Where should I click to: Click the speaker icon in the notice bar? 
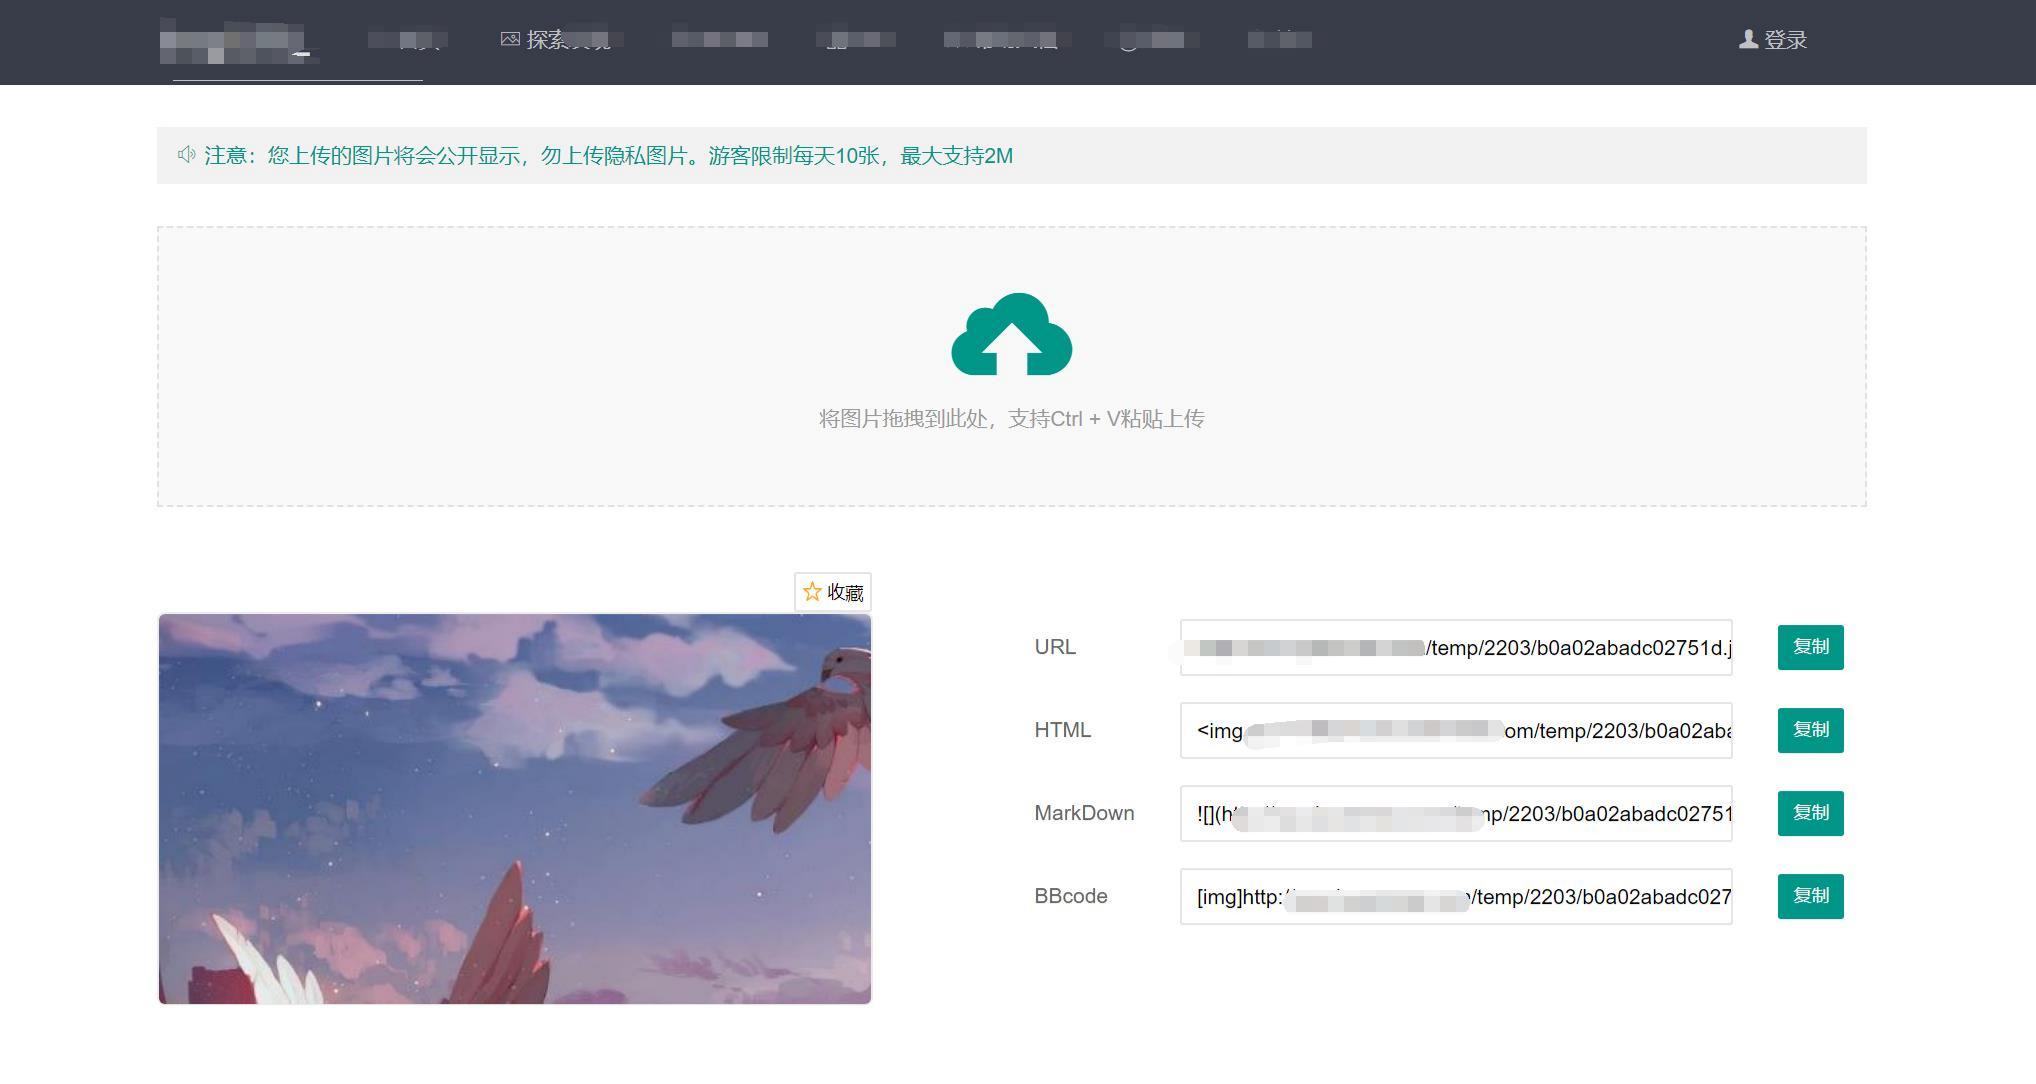coord(185,155)
